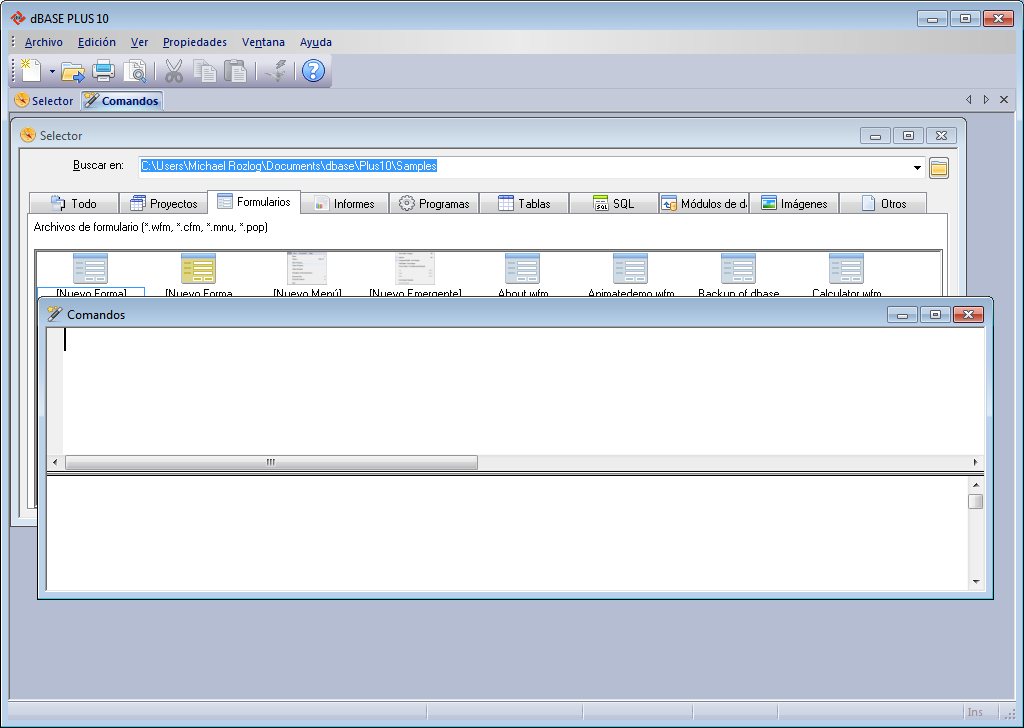Click the Comandos horizontal scrollbar thumb
1024x728 pixels.
click(271, 462)
